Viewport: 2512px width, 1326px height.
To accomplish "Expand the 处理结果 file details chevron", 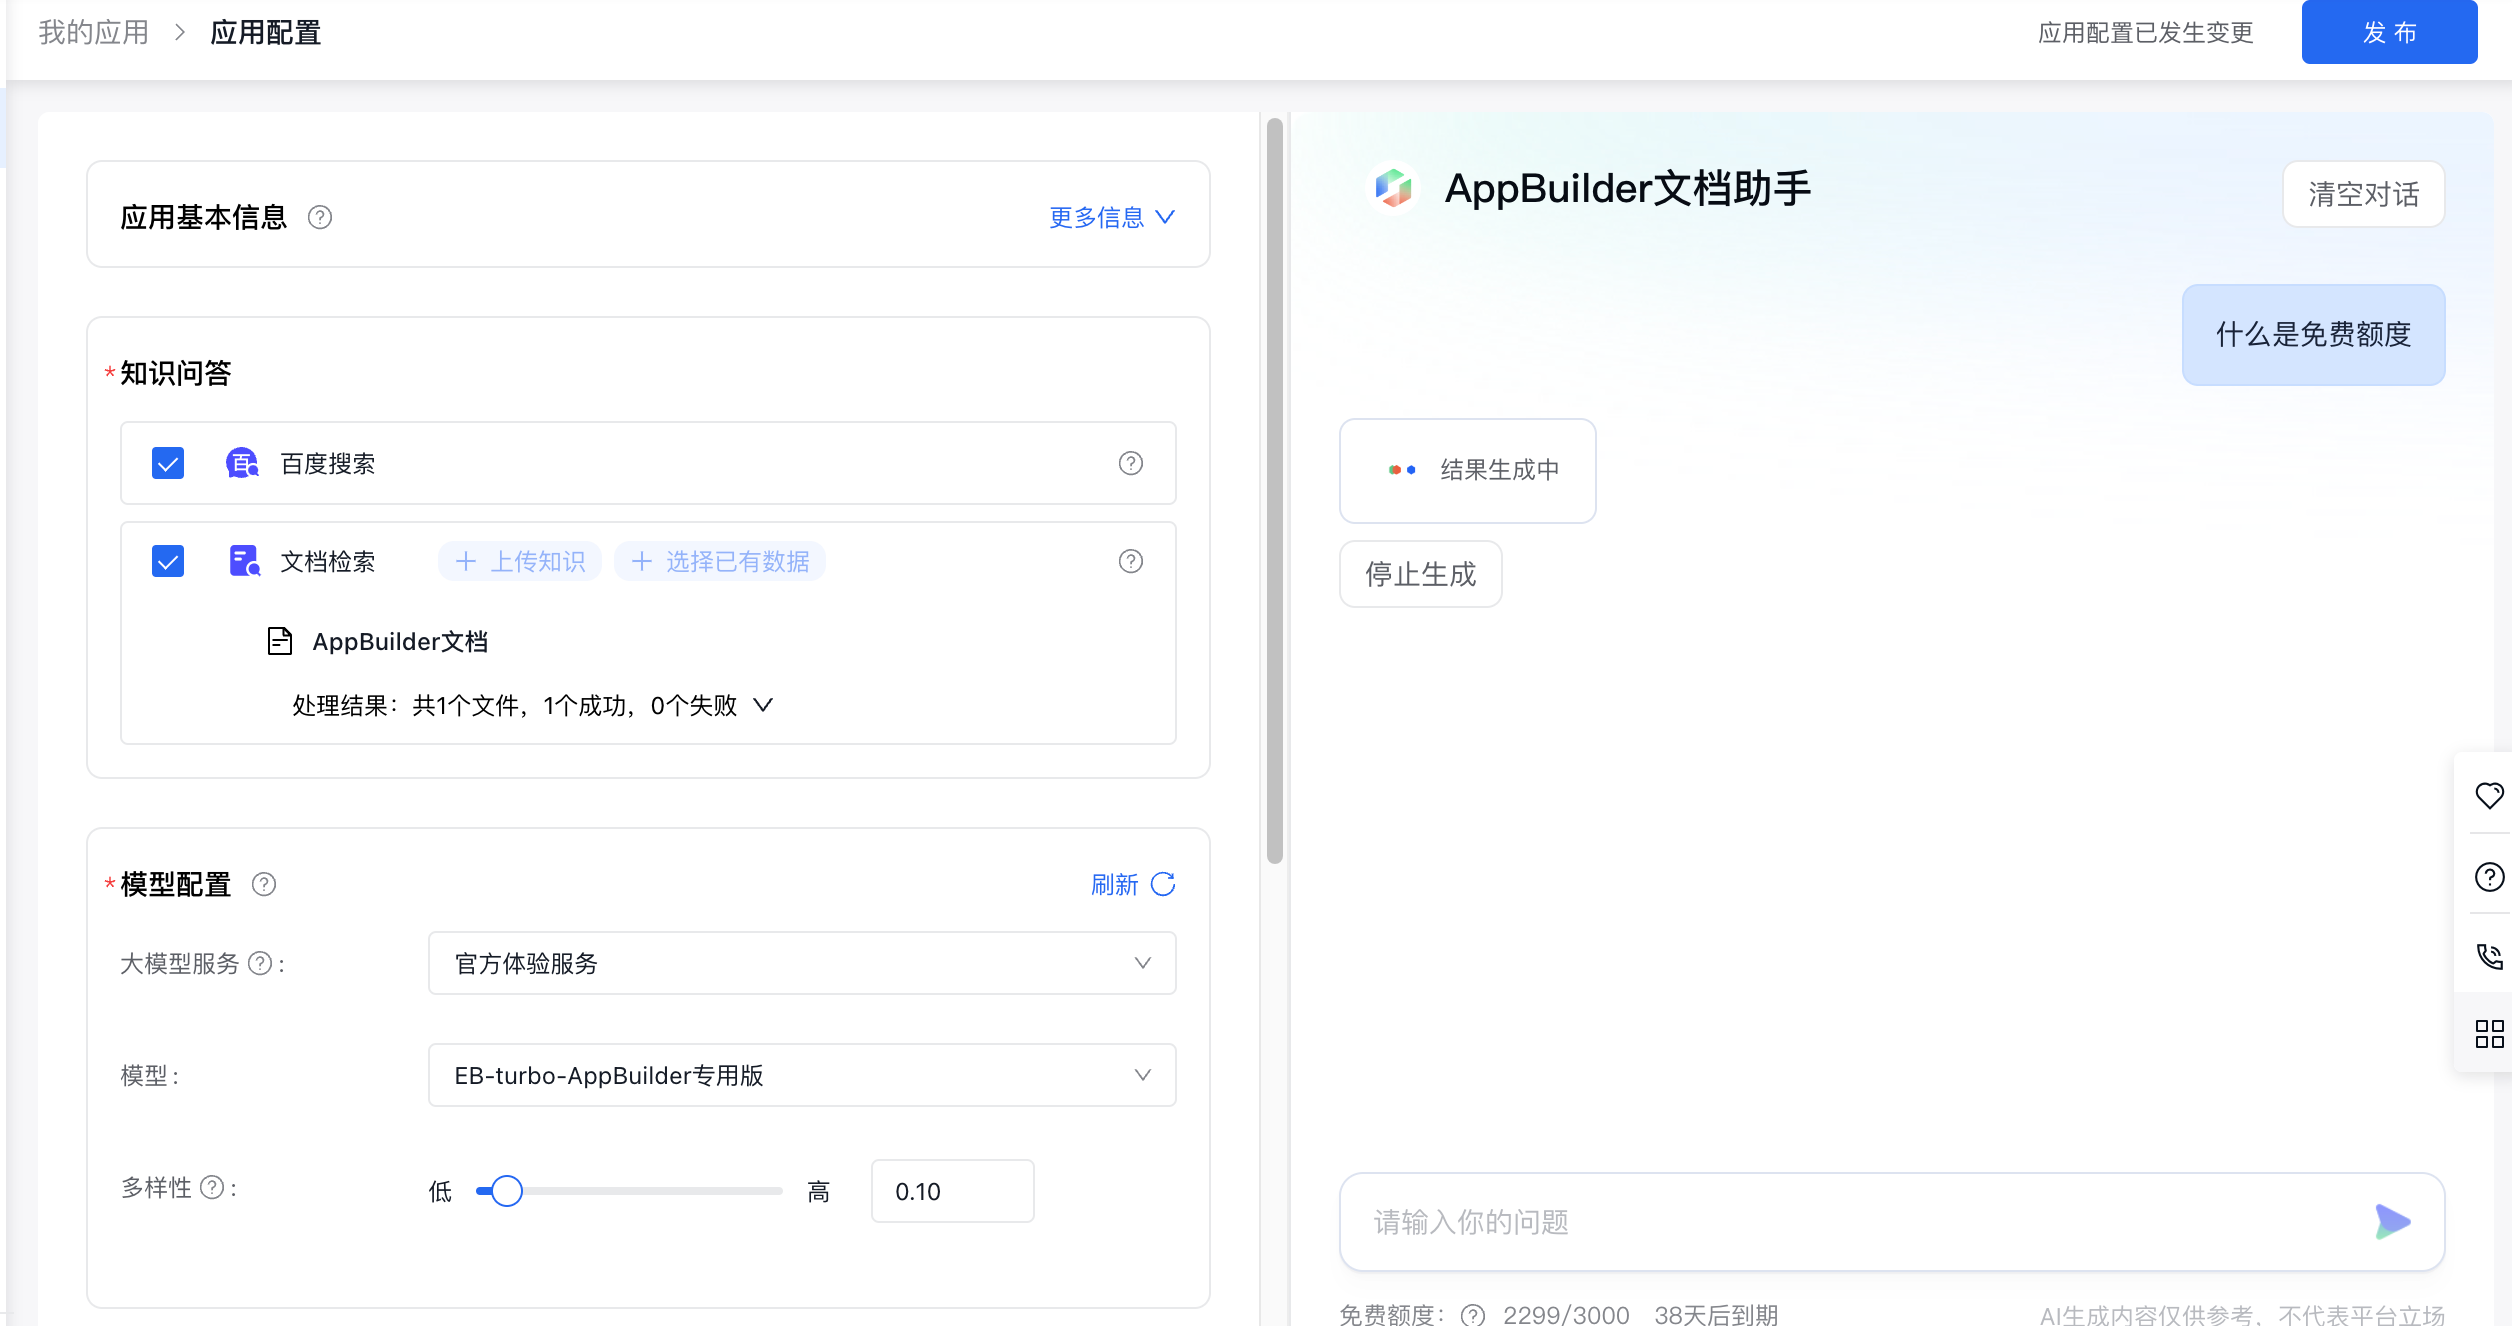I will [763, 705].
